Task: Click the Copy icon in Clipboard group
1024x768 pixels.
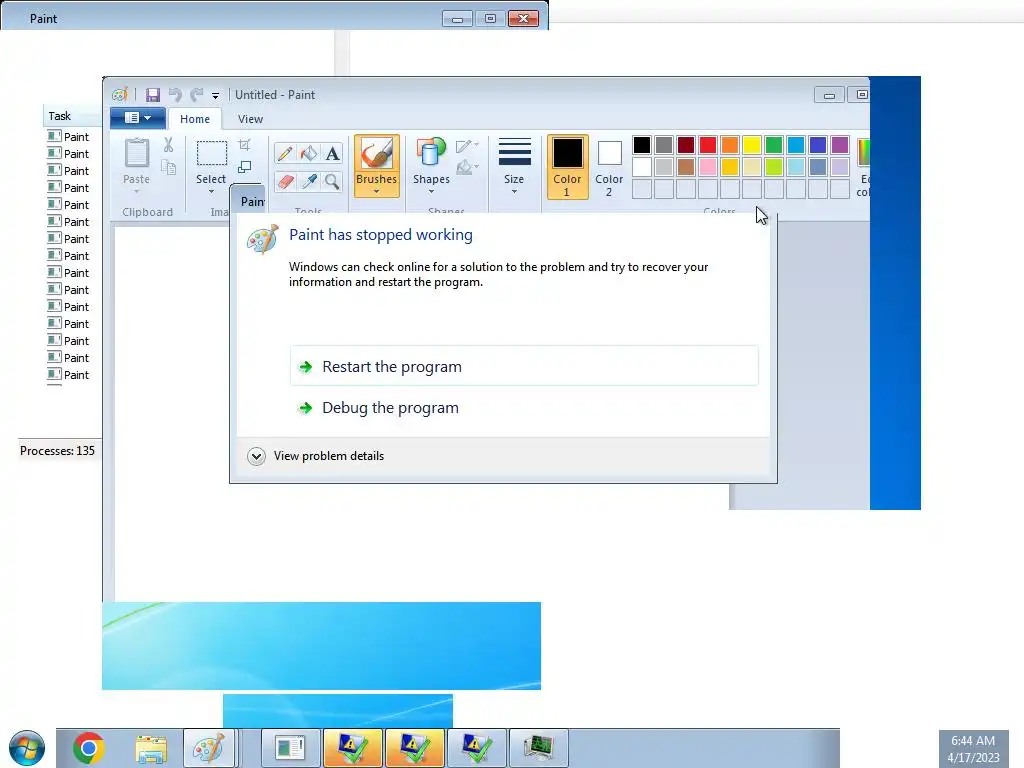Action: tap(168, 168)
